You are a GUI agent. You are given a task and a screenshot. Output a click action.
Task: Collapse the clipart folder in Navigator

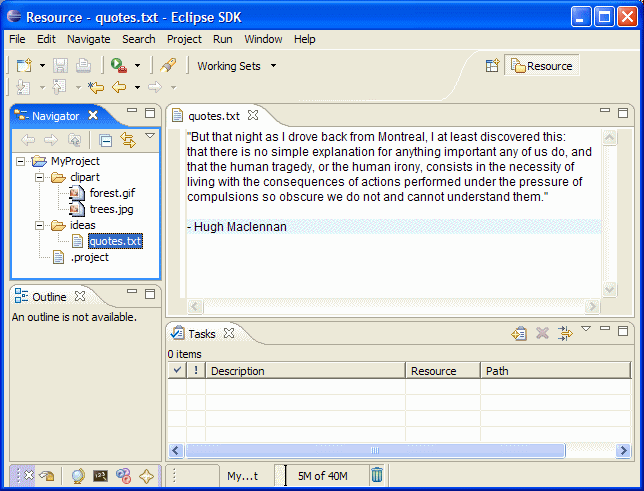tap(39, 177)
